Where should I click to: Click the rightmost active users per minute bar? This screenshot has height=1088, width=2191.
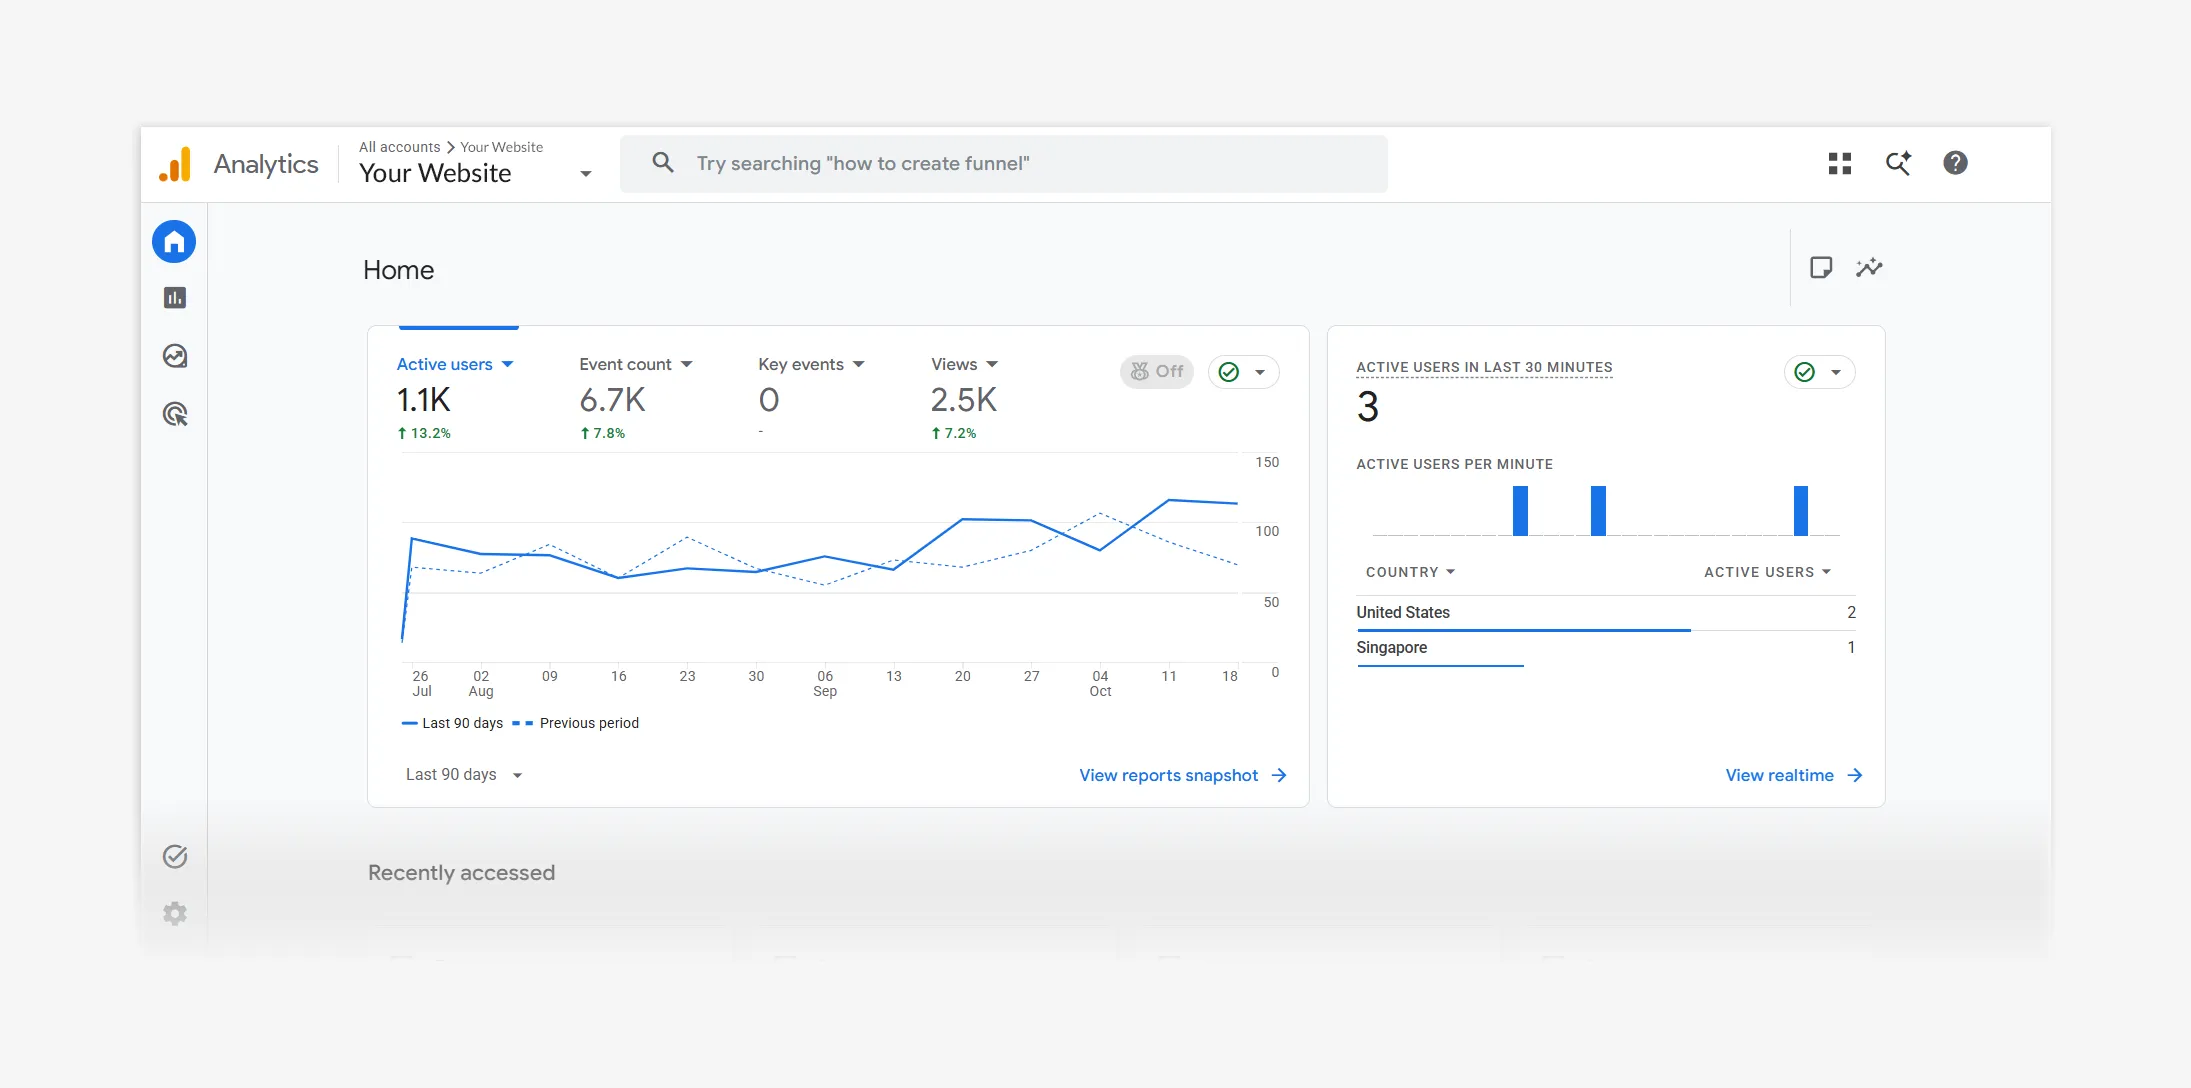[1801, 511]
